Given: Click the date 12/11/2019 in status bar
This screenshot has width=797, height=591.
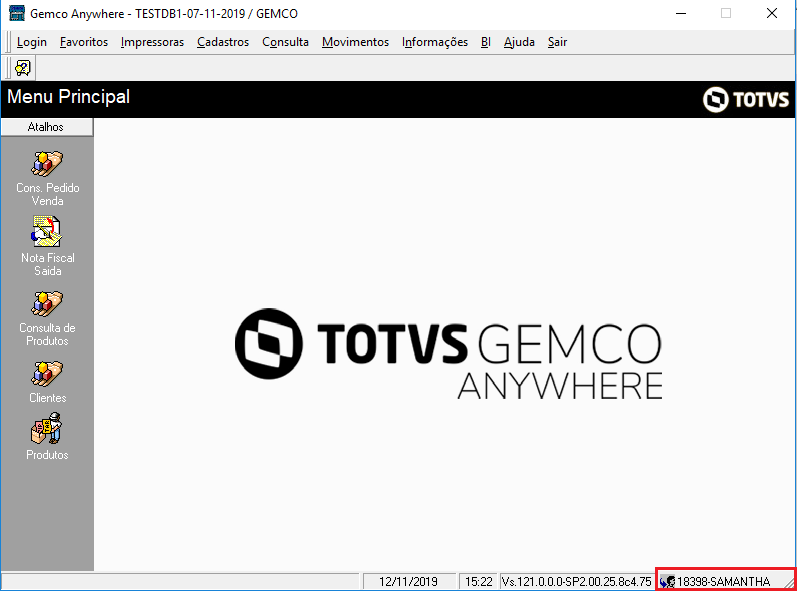Looking at the screenshot, I should (408, 581).
